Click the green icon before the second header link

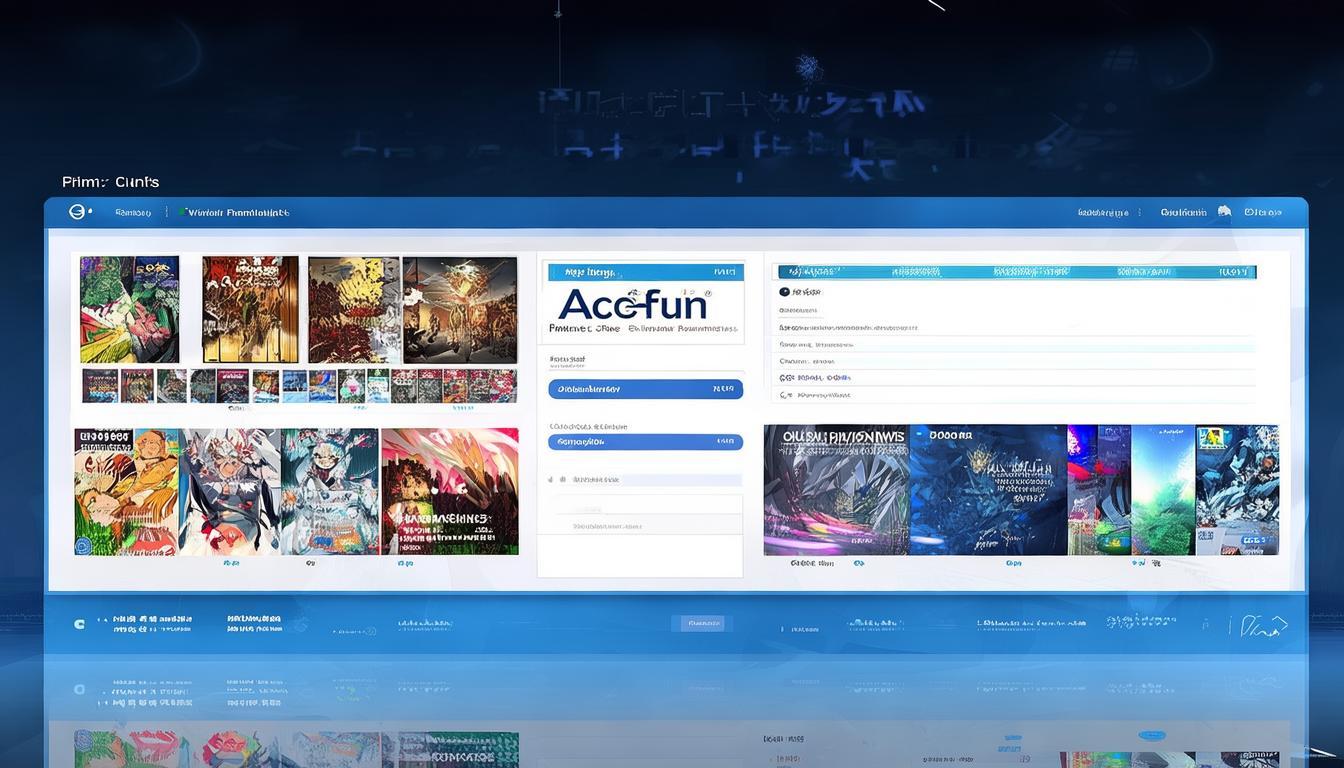pos(182,212)
